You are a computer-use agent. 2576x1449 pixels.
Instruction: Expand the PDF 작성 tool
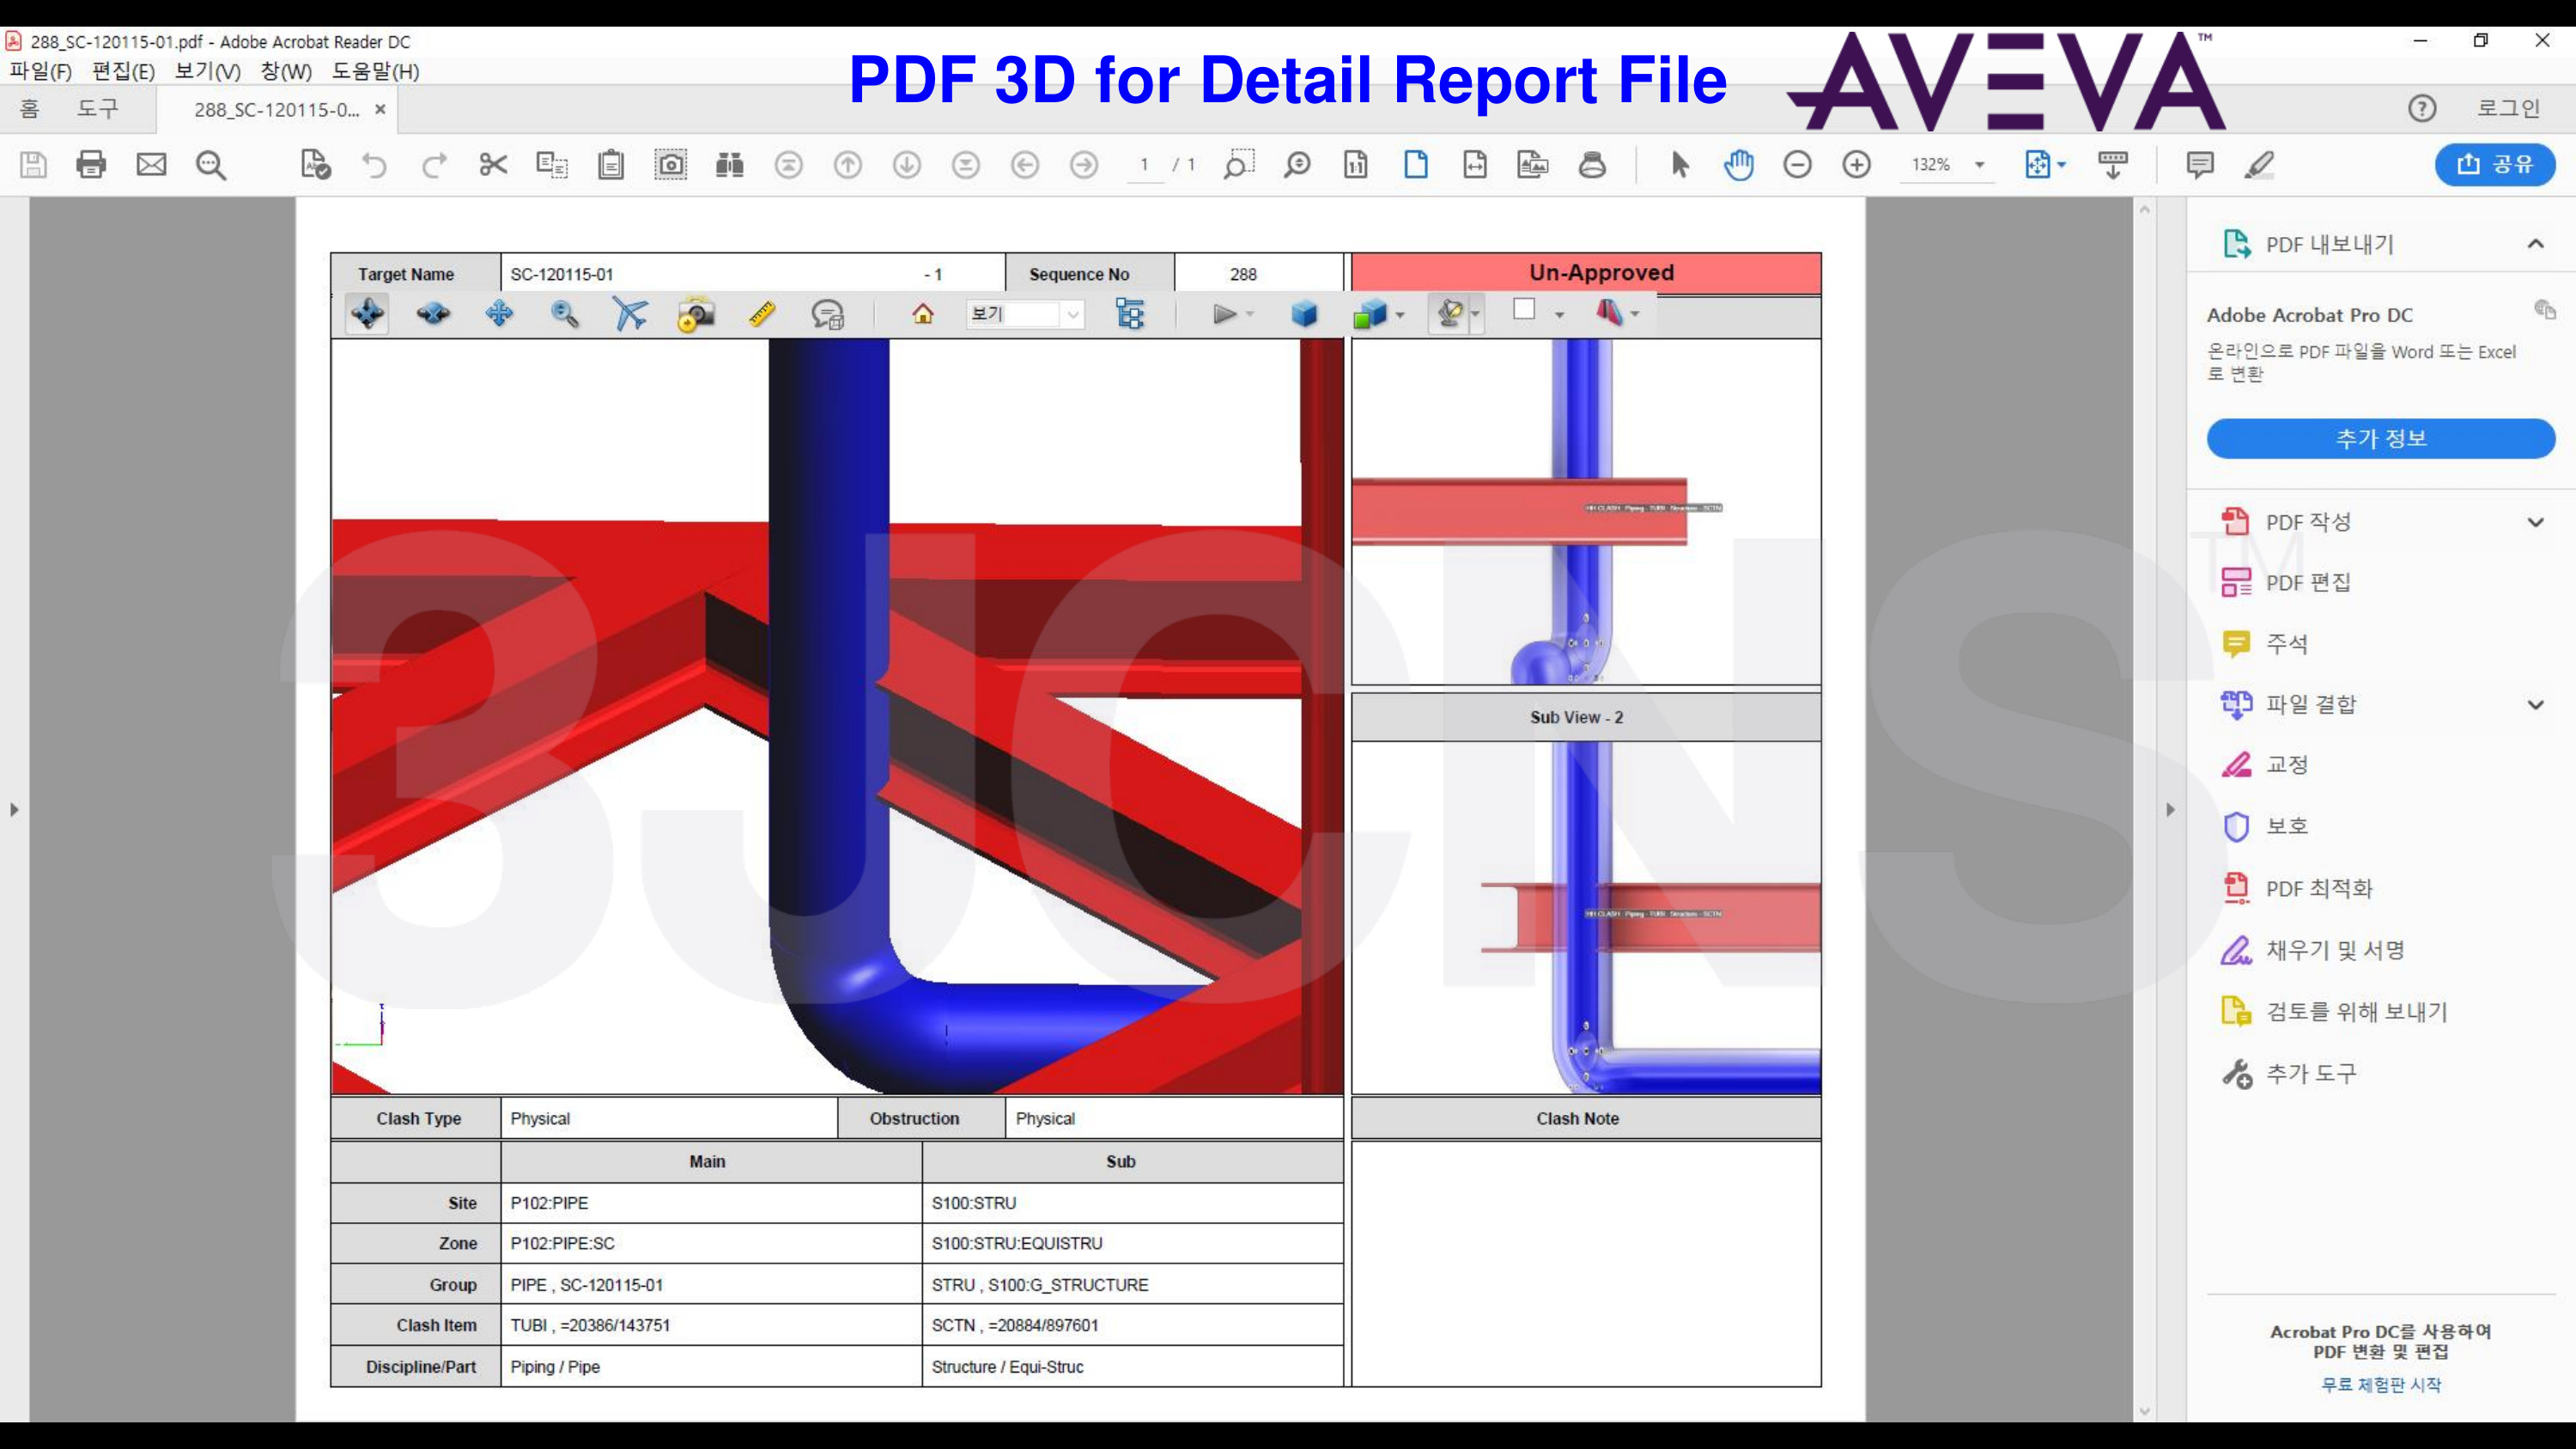[2535, 522]
